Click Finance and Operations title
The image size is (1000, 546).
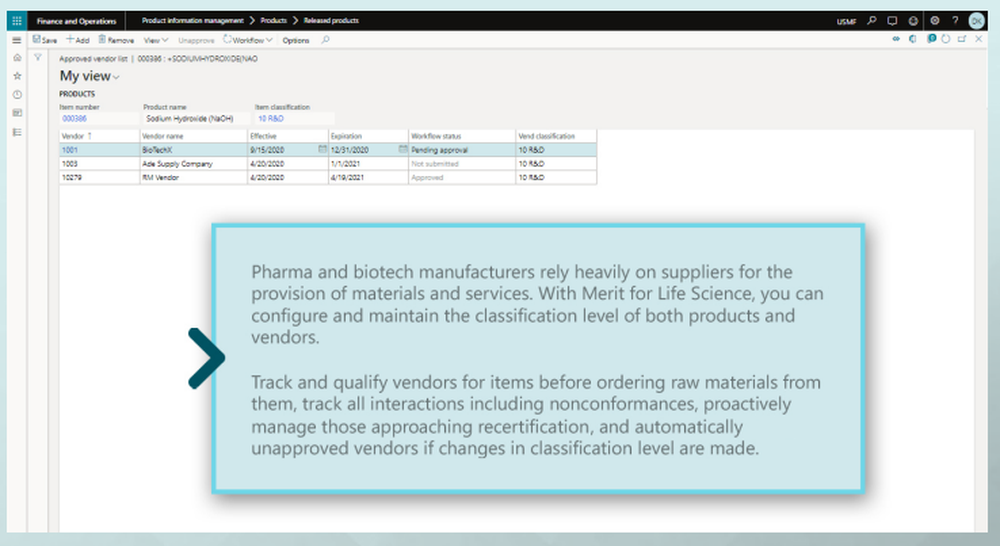(x=77, y=21)
